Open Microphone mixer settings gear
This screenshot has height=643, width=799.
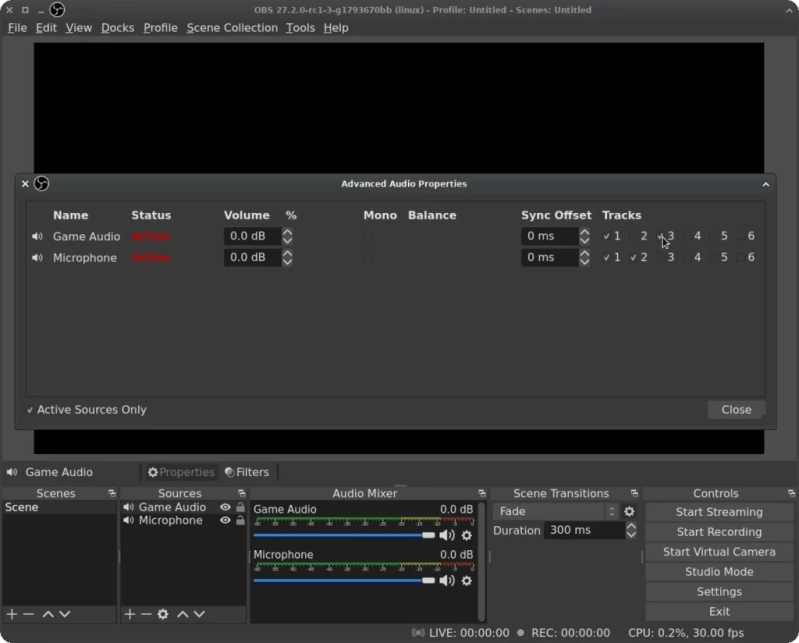click(x=467, y=581)
